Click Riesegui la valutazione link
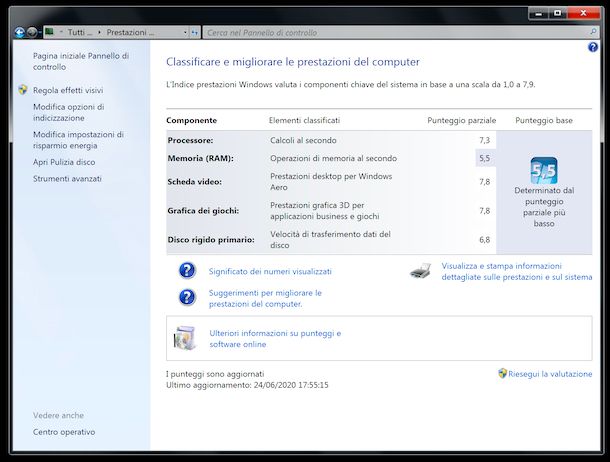The height and width of the screenshot is (462, 610). [550, 374]
